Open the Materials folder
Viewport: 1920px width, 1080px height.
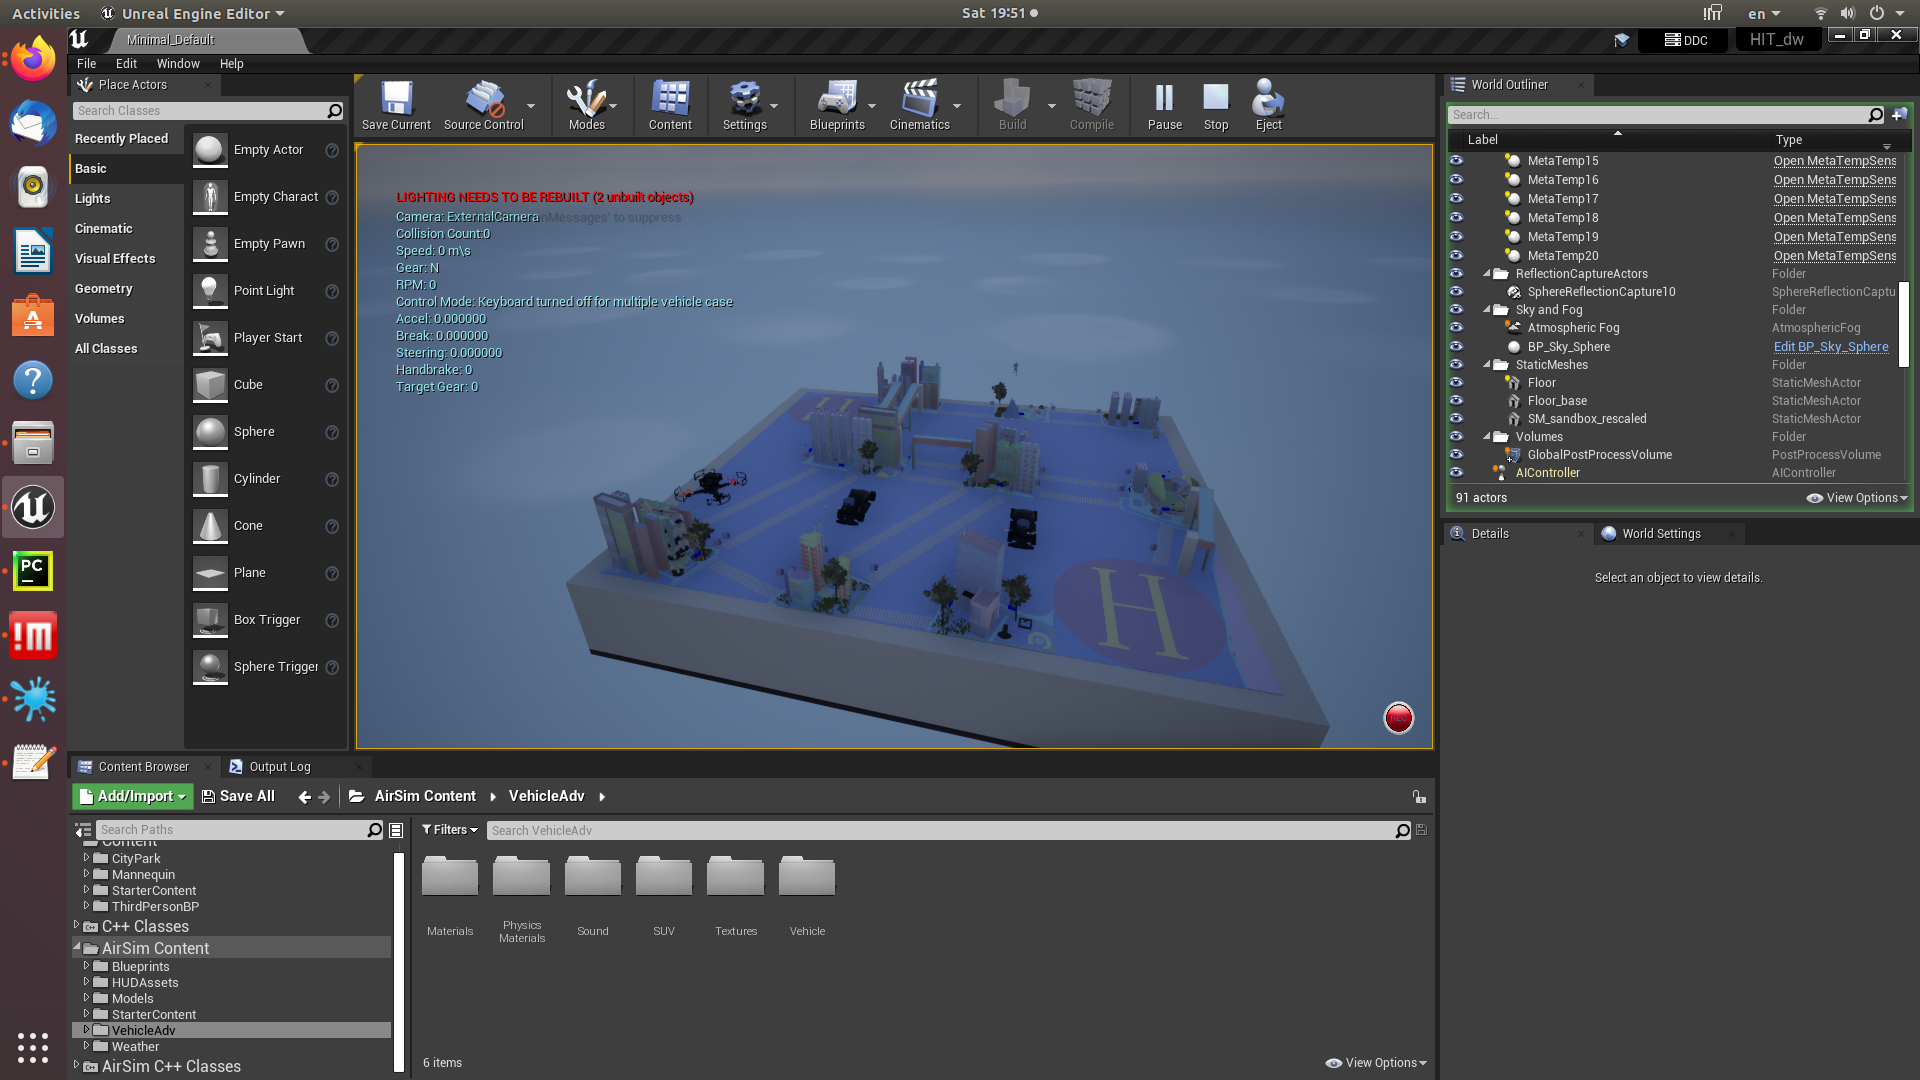tap(450, 877)
